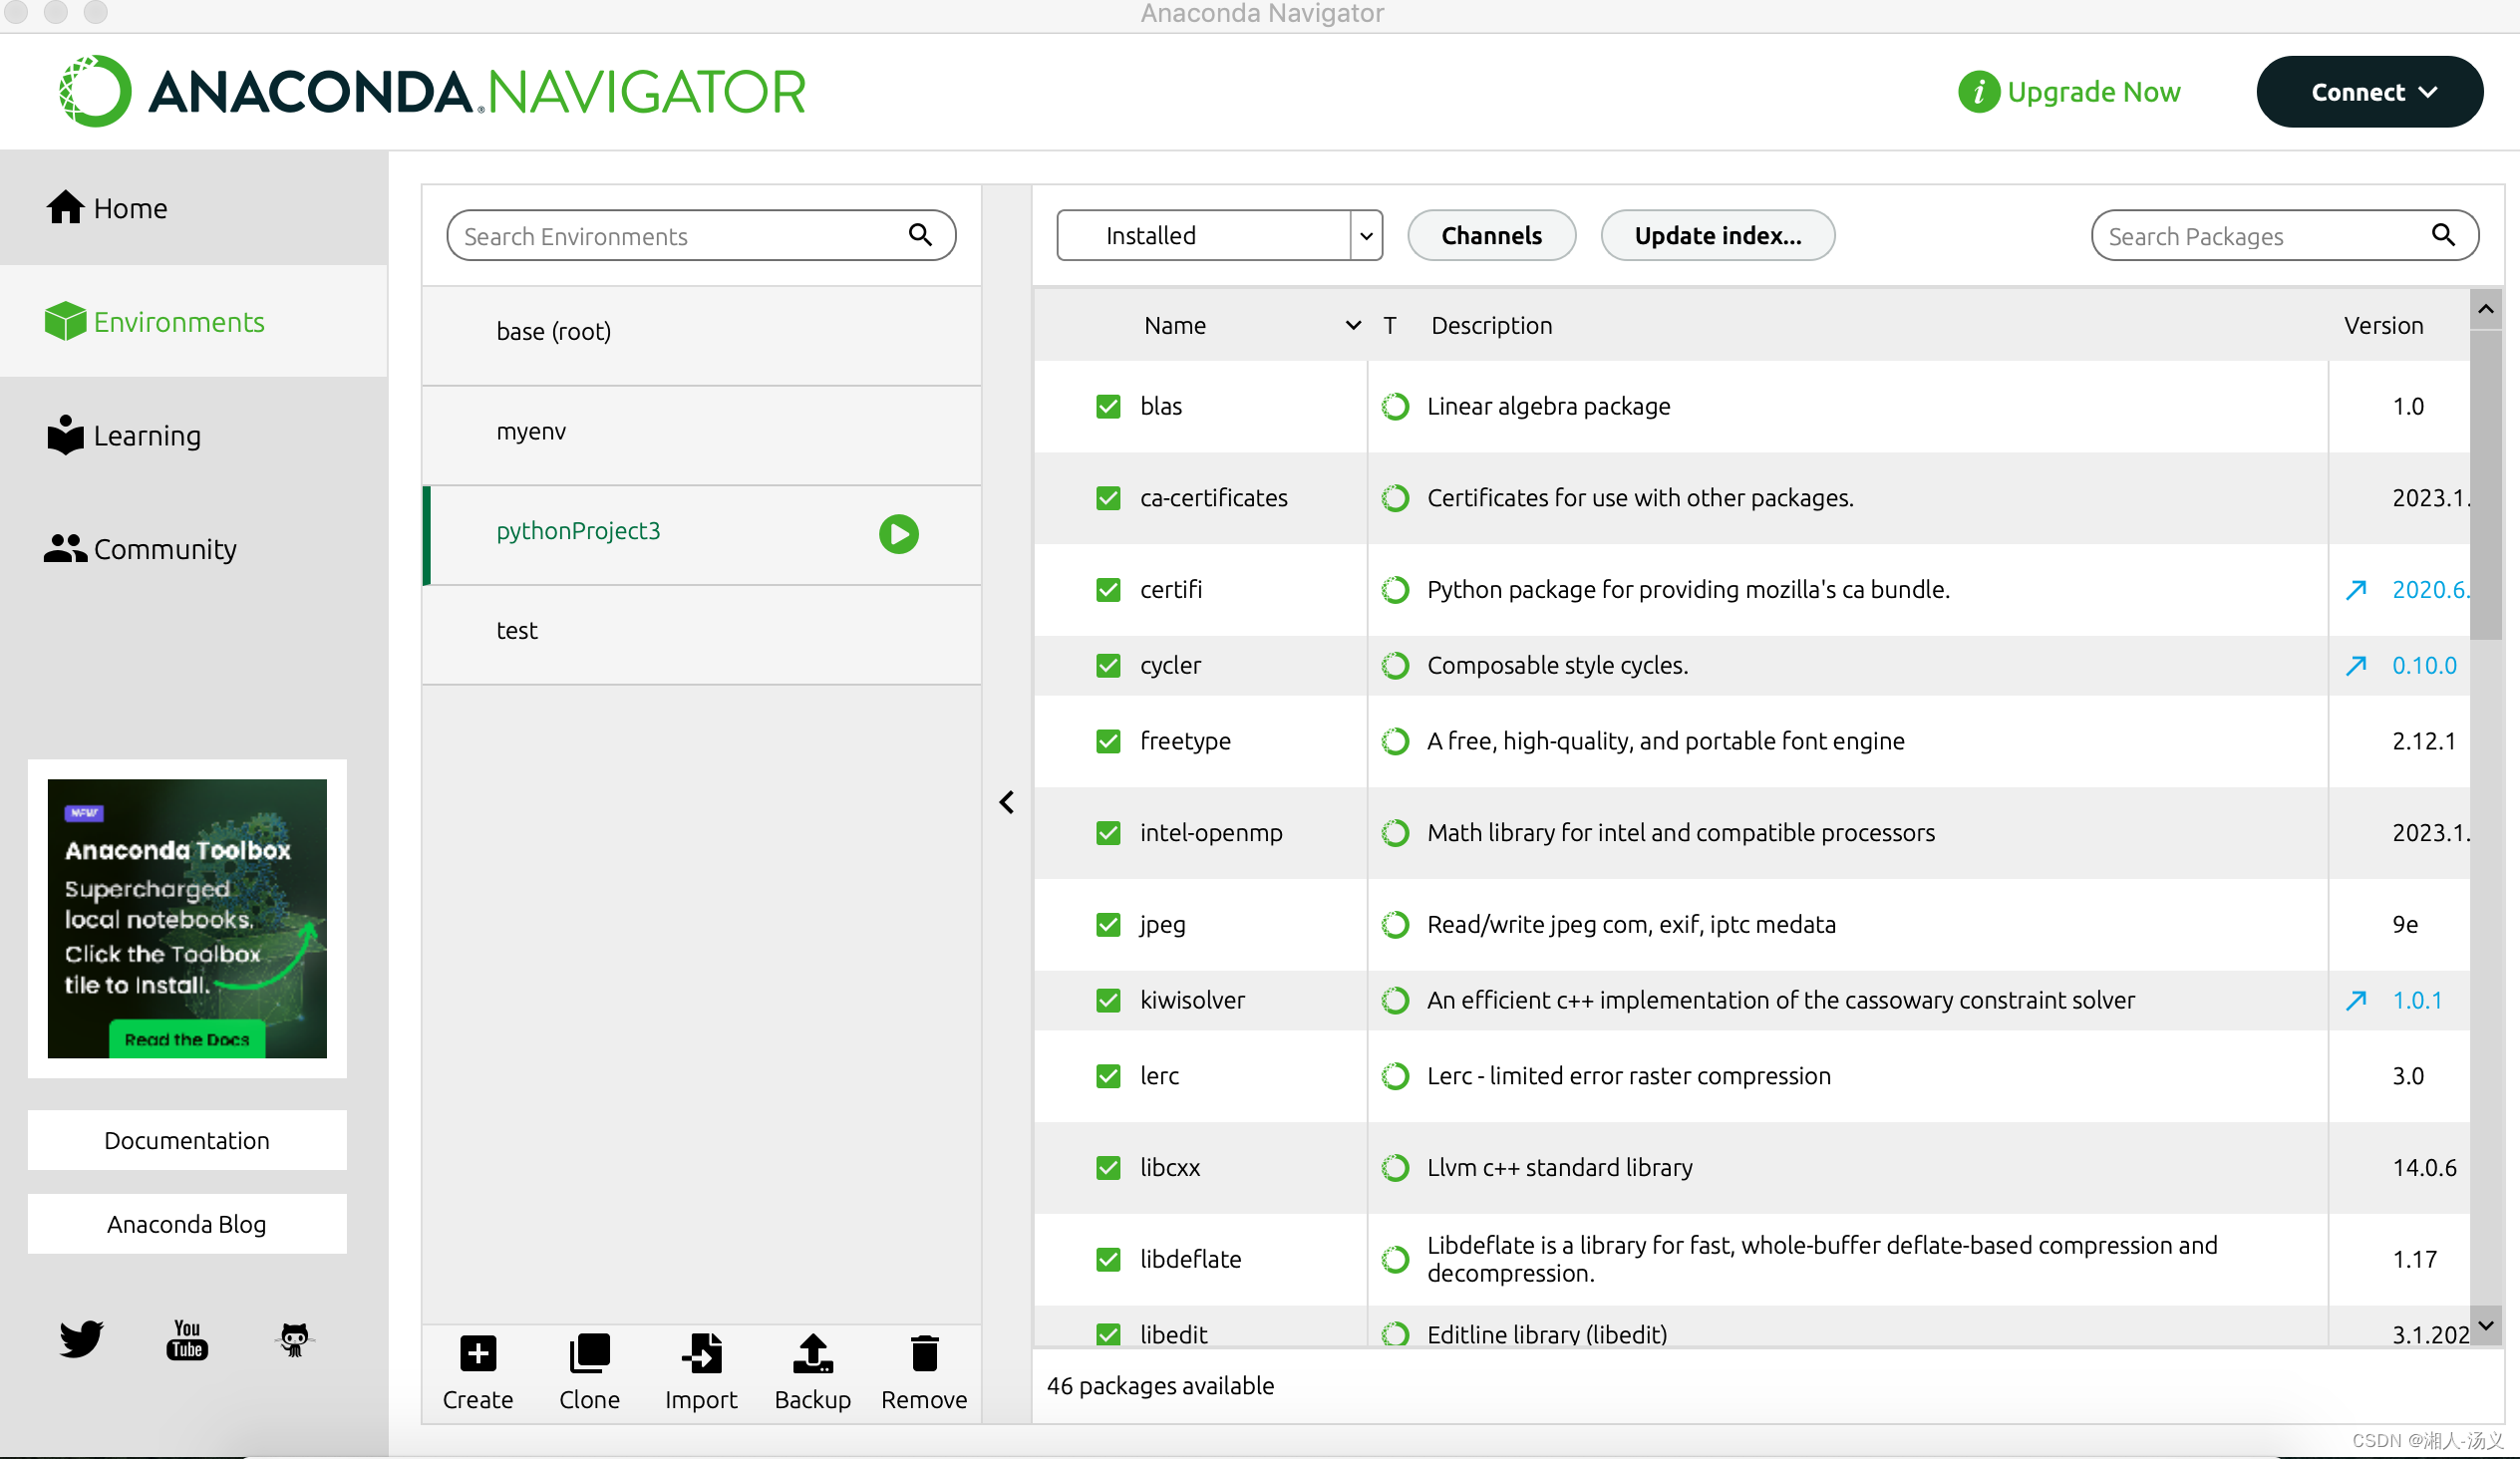Click the Clone environment icon
The width and height of the screenshot is (2520, 1459).
[x=589, y=1353]
